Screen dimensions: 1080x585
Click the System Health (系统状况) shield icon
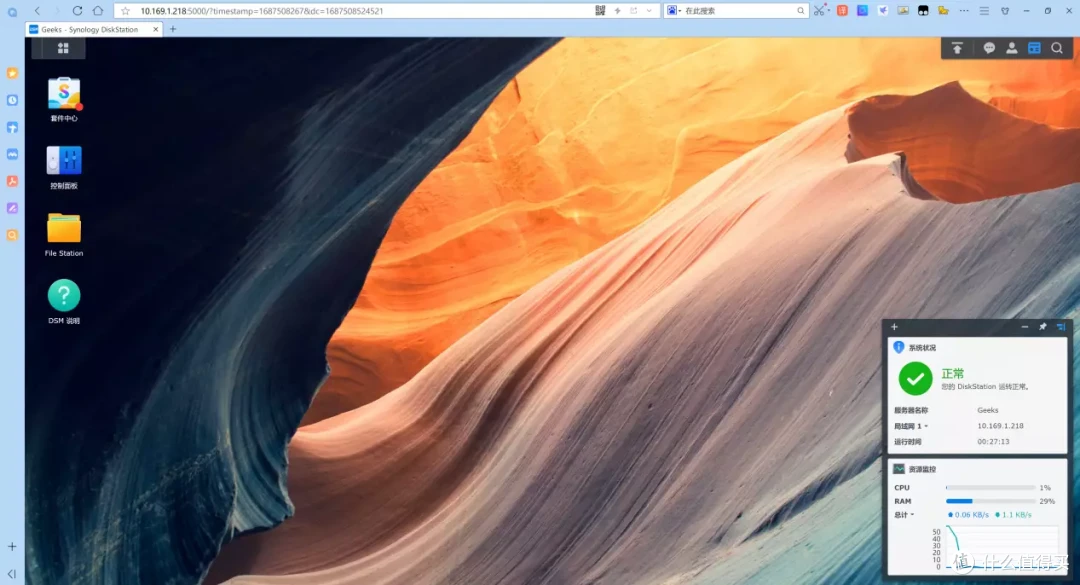[x=899, y=347]
